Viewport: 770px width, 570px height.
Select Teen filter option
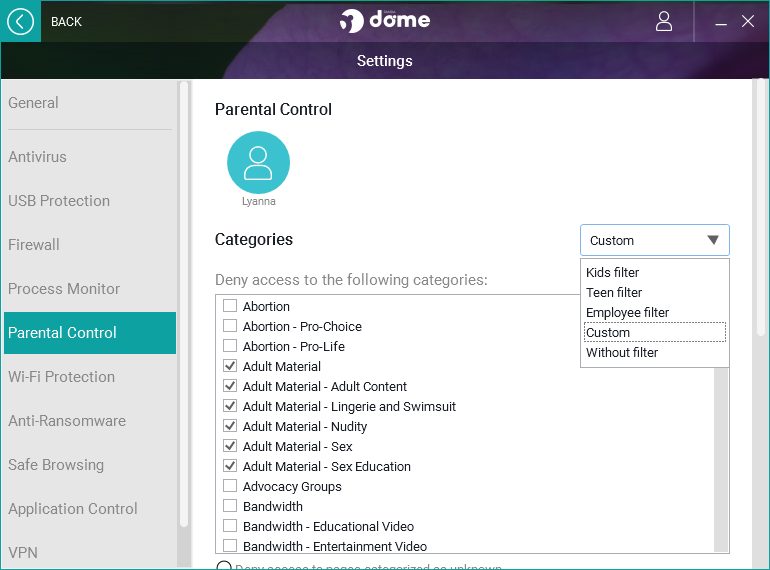click(614, 293)
